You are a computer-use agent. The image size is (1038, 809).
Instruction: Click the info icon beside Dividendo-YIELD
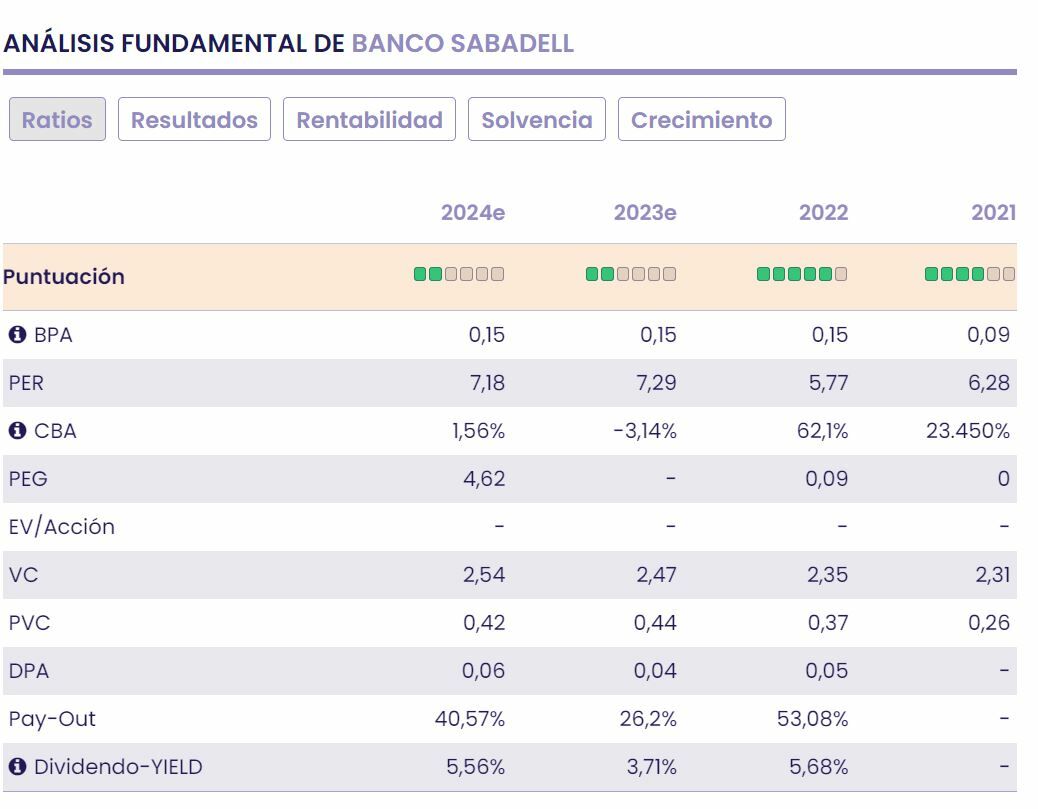click(17, 767)
